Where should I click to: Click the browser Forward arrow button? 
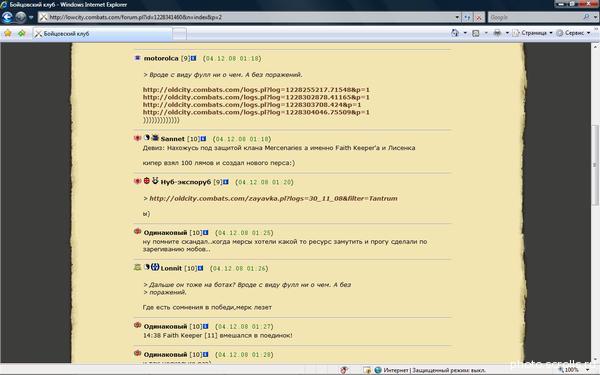coord(21,17)
